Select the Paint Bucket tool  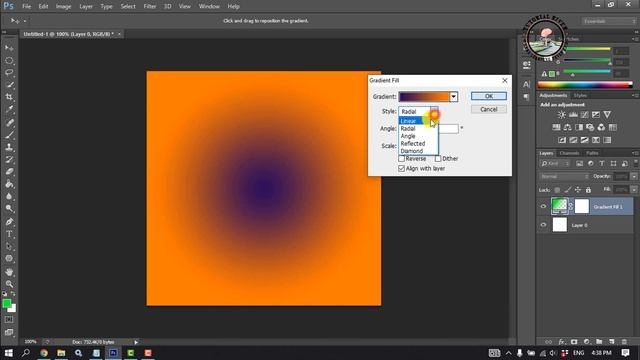point(9,184)
